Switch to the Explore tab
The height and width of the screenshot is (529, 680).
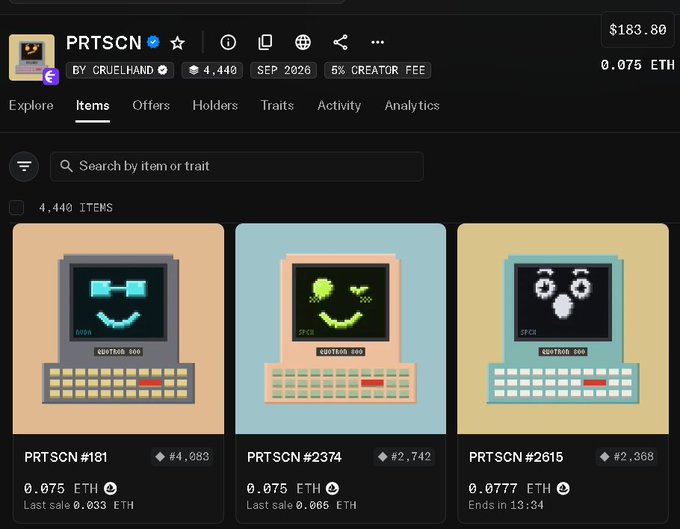click(x=31, y=105)
